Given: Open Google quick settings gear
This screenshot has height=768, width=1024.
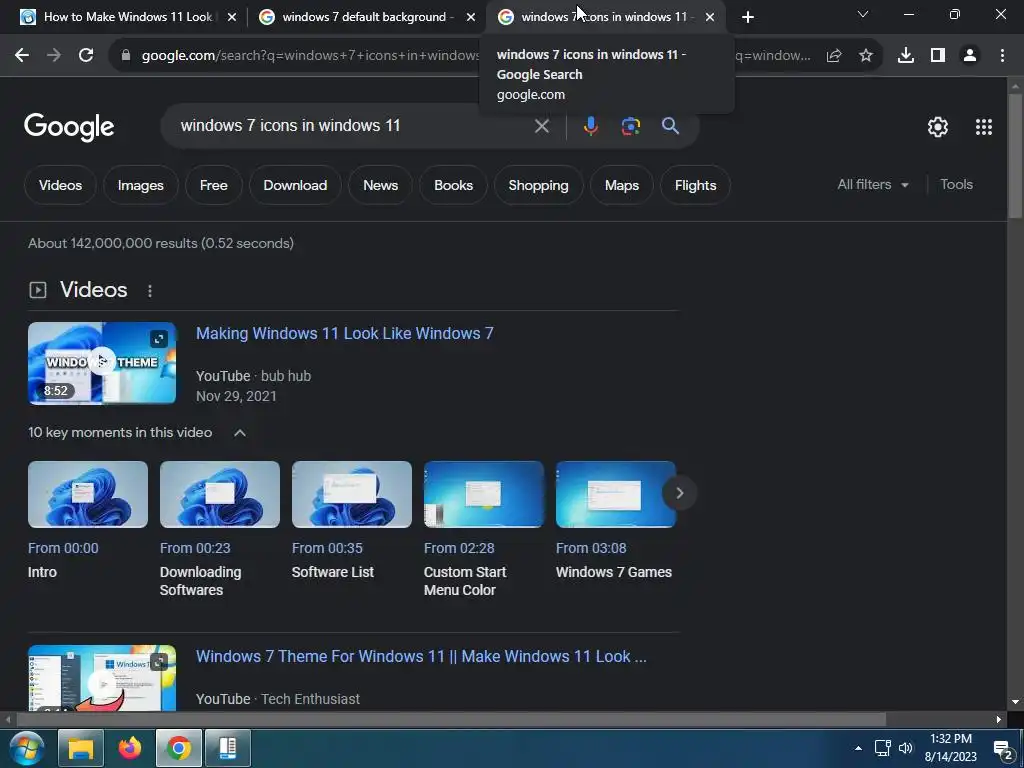Looking at the screenshot, I should [938, 127].
